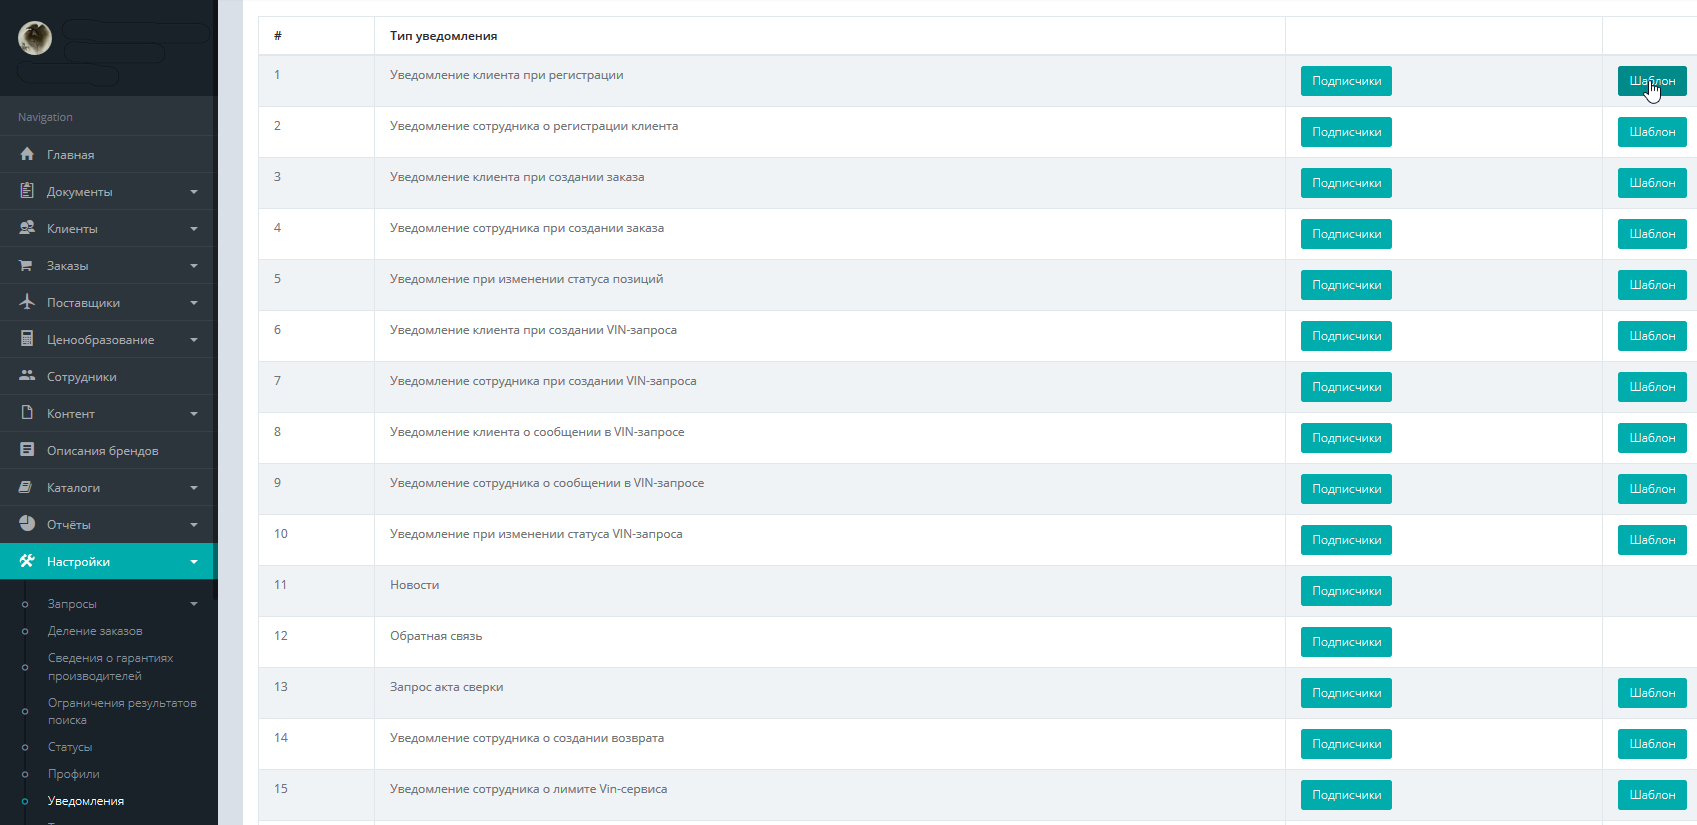Click the clipboard icon for Документы
Screen dimensions: 1697x825
(x=27, y=191)
